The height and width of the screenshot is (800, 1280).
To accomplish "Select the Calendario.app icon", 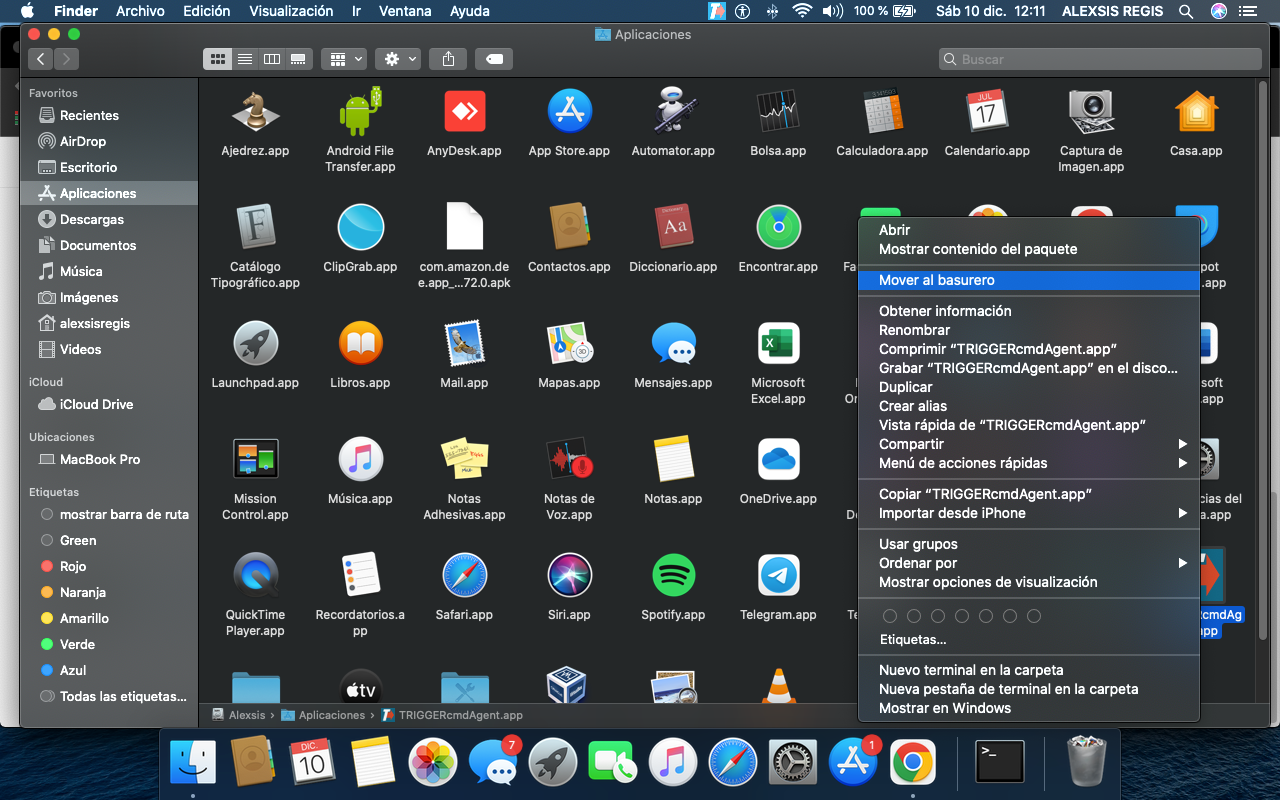I will (987, 111).
